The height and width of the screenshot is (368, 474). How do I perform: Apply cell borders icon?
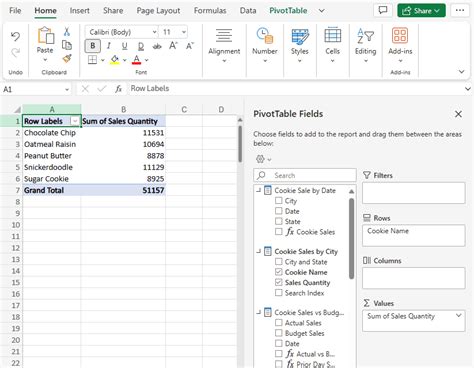[x=92, y=60]
